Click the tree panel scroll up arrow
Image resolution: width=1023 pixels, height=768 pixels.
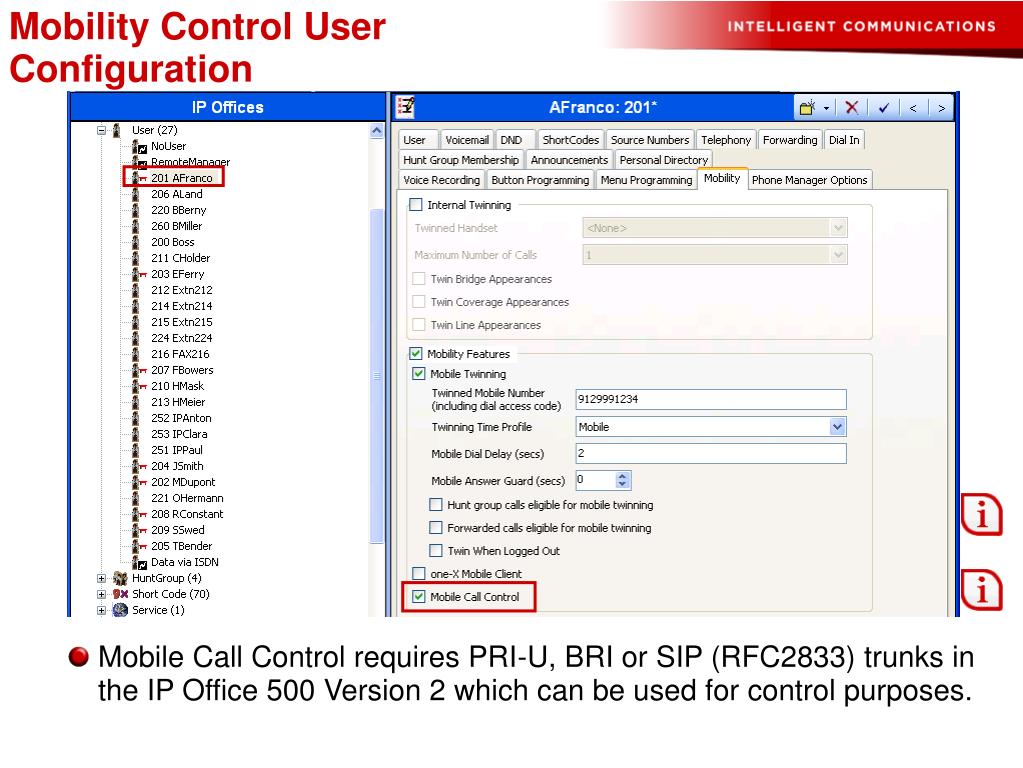coord(376,131)
